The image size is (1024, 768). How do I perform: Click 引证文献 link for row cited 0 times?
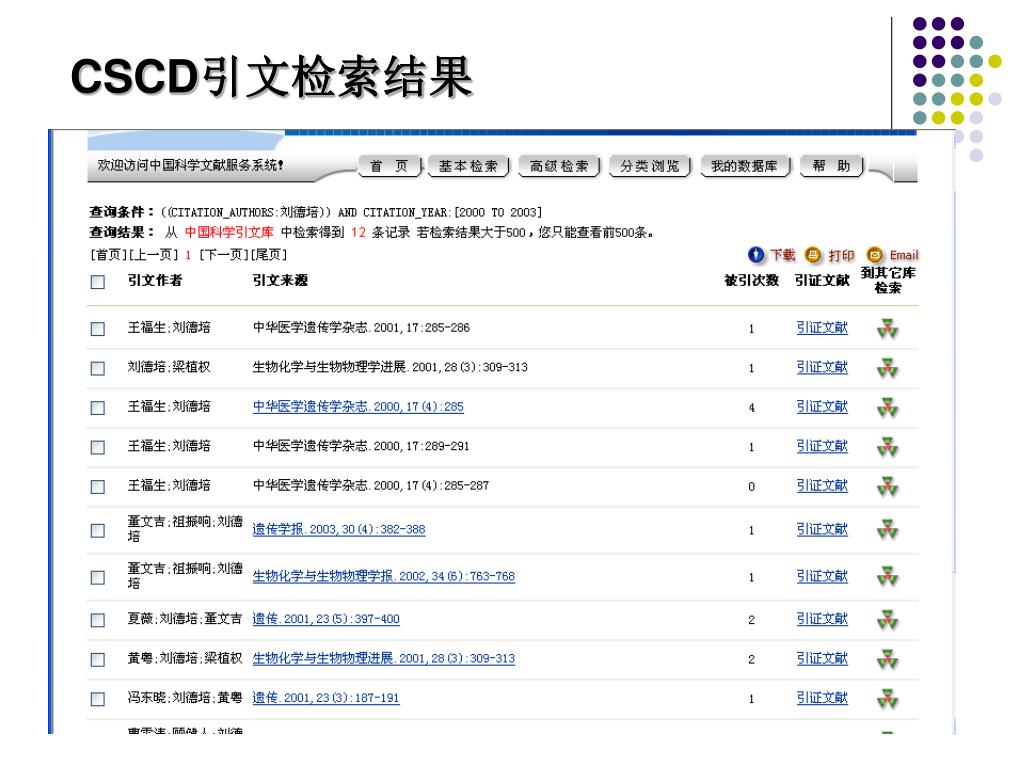822,486
